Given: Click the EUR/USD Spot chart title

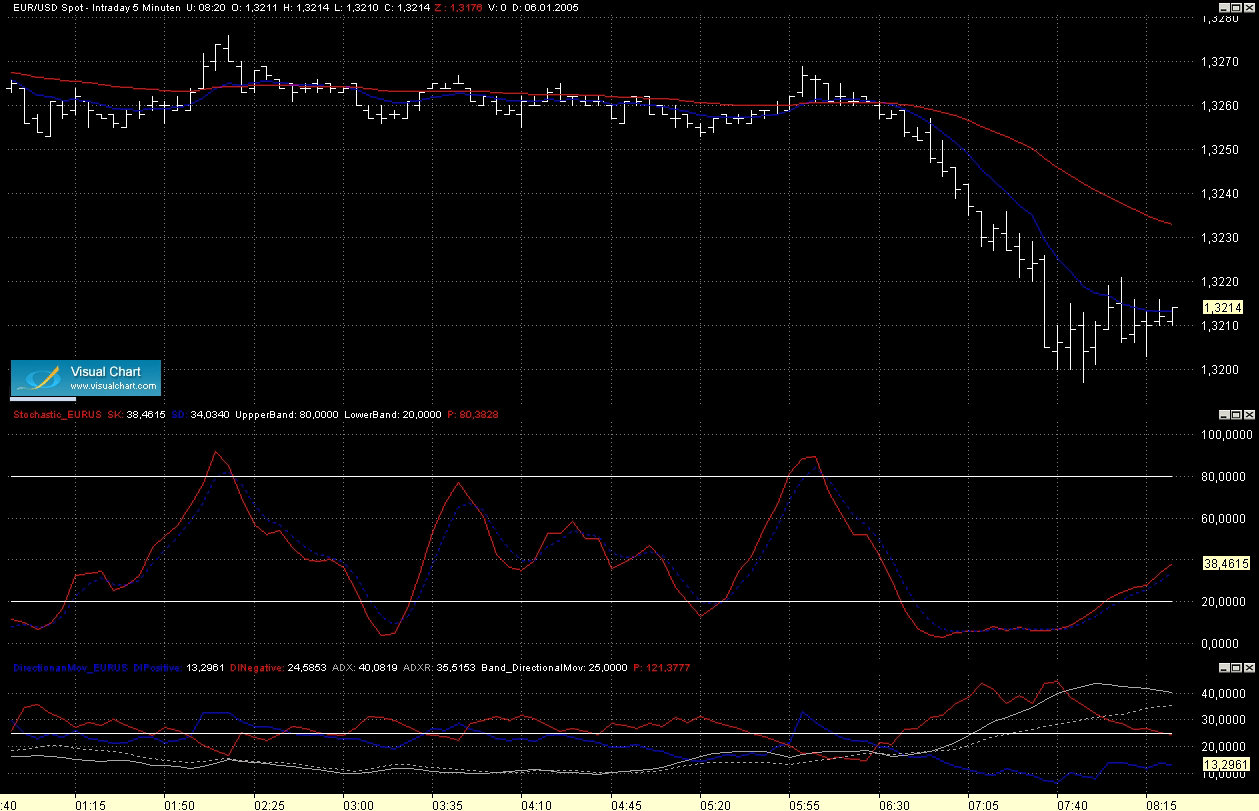Looking at the screenshot, I should (x=44, y=7).
